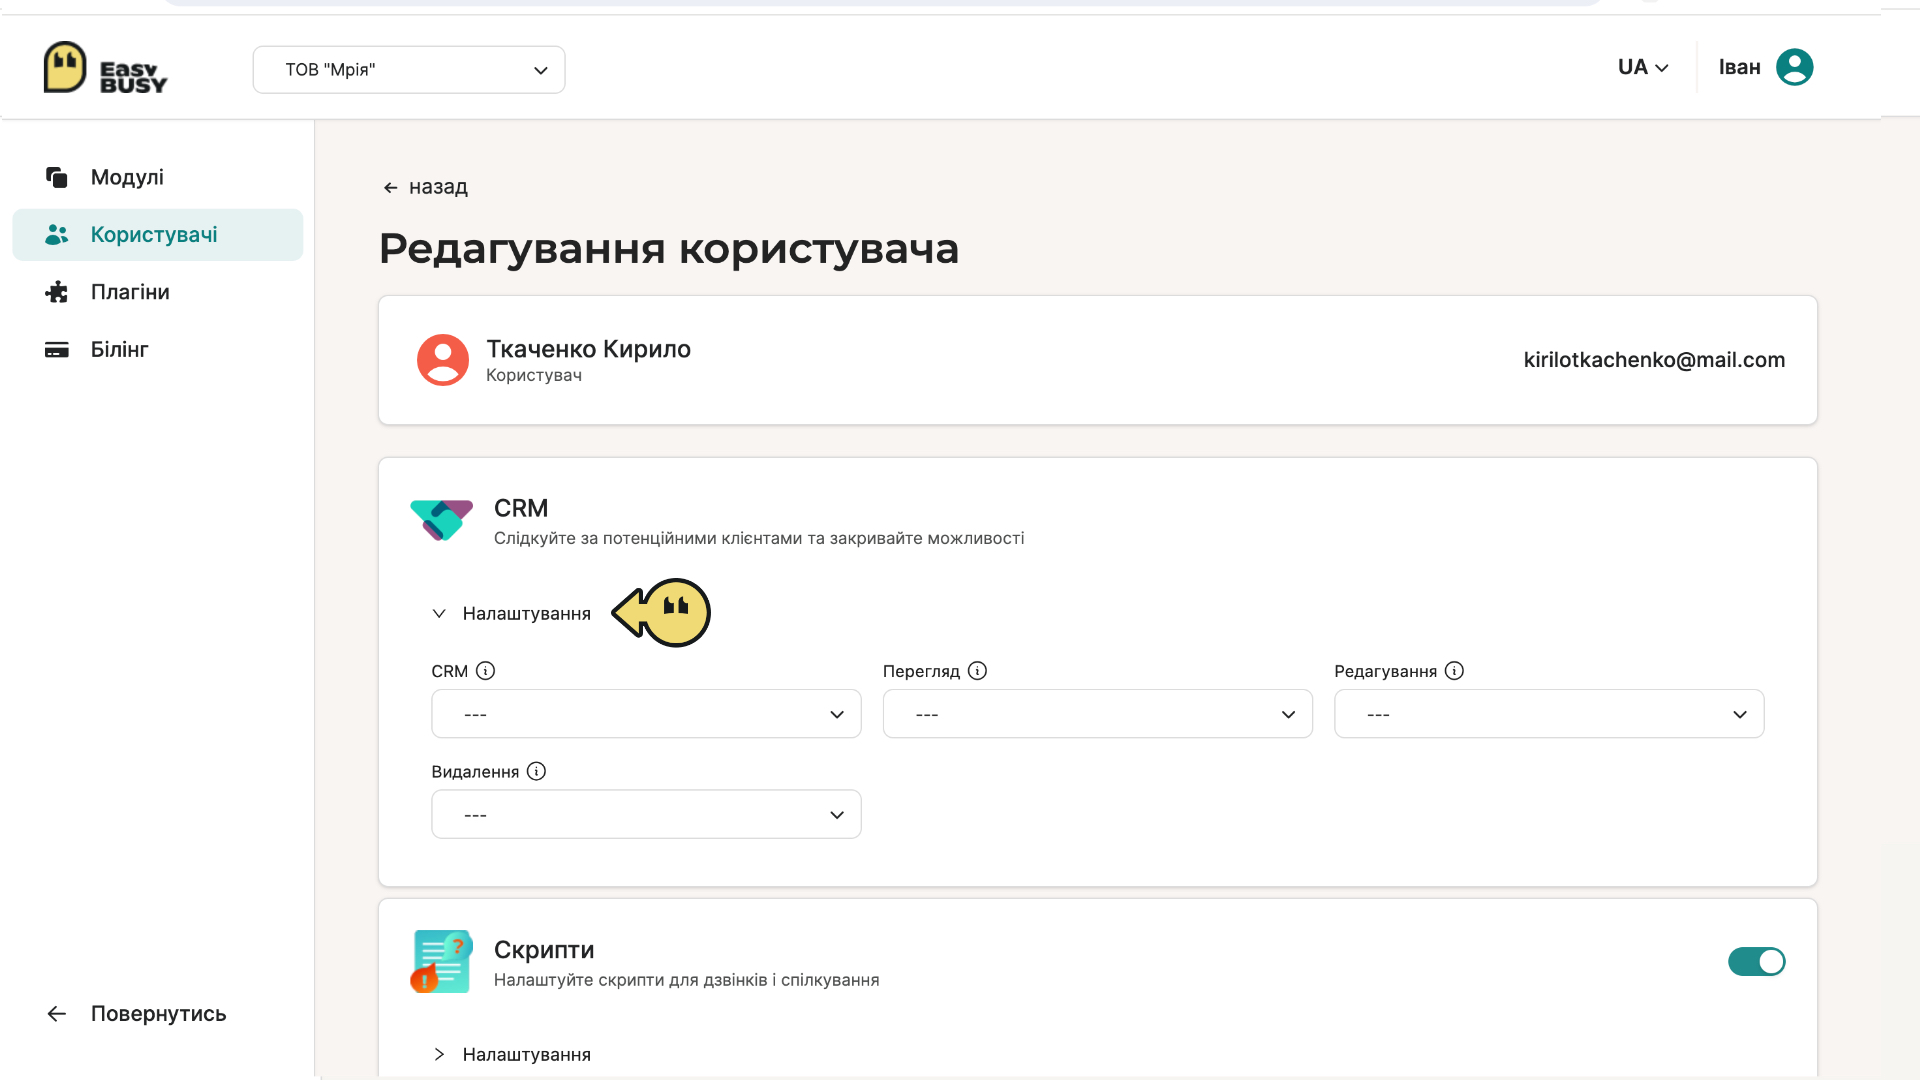Click the Користувач role label

[x=534, y=375]
